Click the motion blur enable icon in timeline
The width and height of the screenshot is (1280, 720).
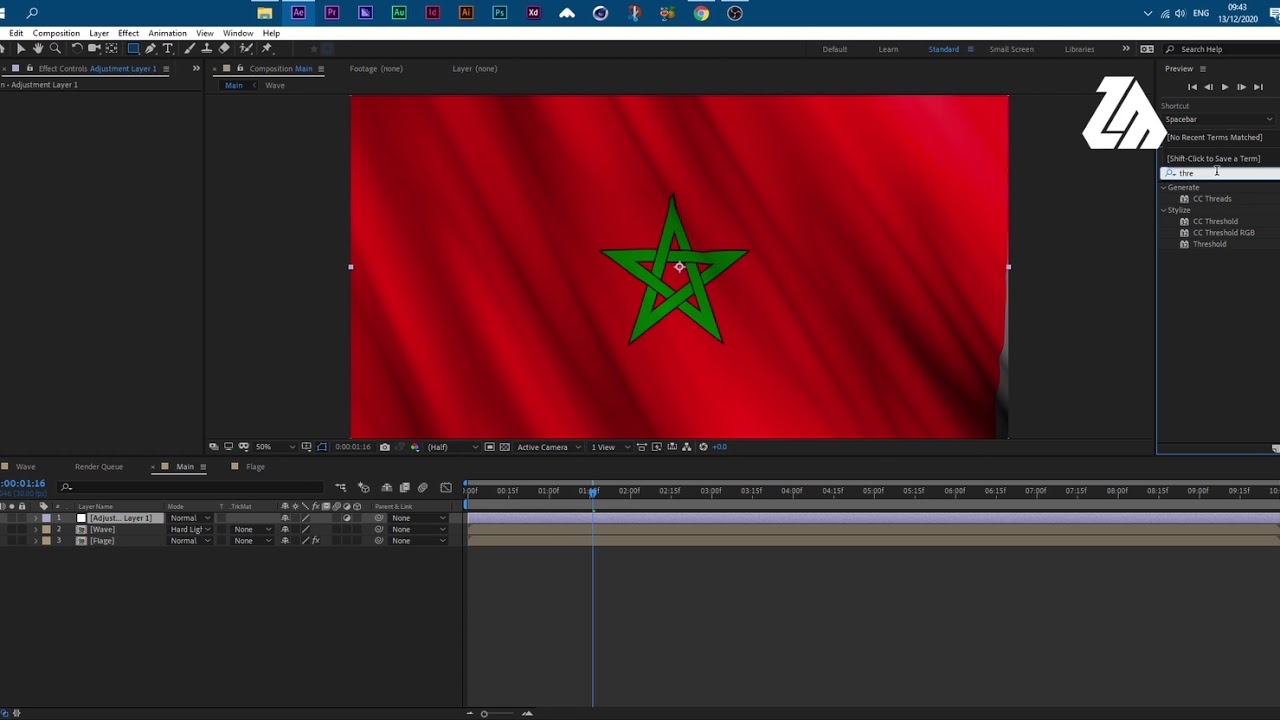coord(422,487)
